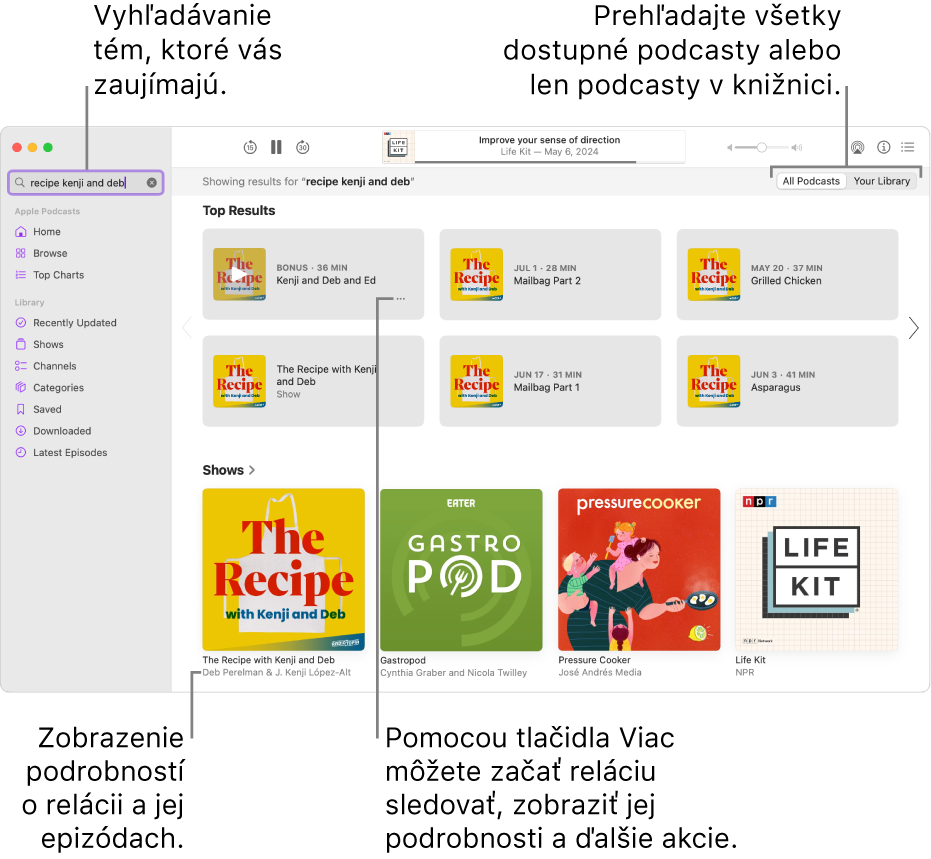Open AirPlay output icon

[x=857, y=147]
